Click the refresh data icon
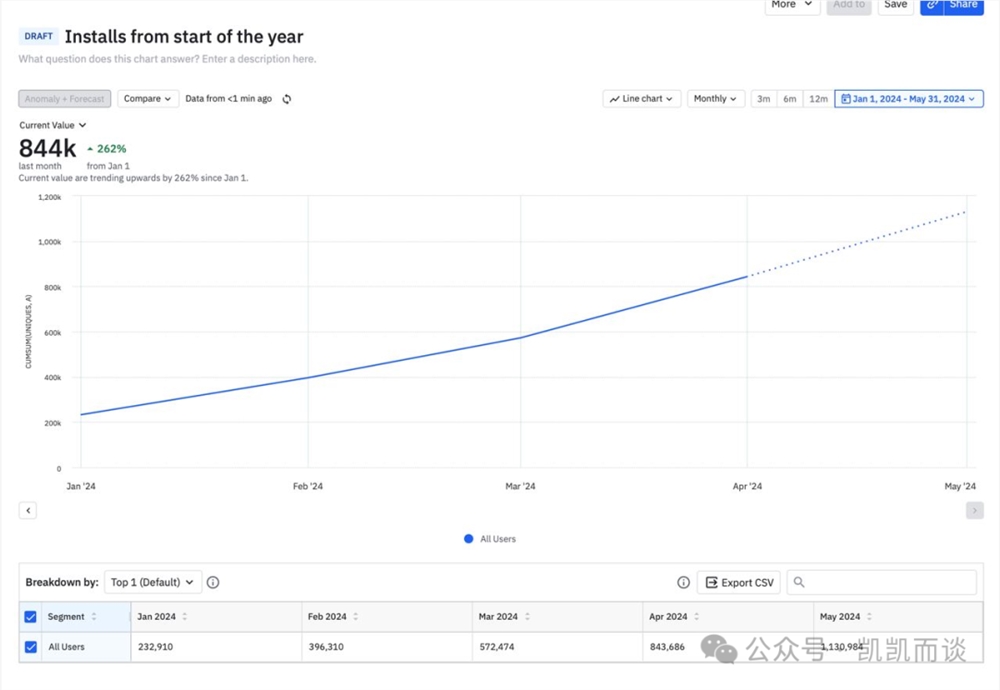 287,99
